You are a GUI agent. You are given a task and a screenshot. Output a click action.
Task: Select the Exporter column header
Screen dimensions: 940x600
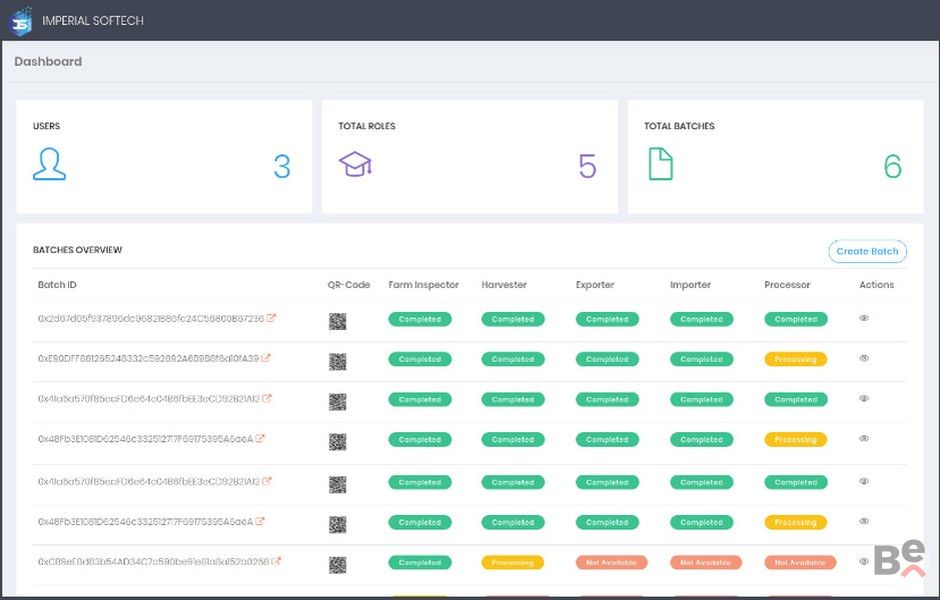[595, 285]
